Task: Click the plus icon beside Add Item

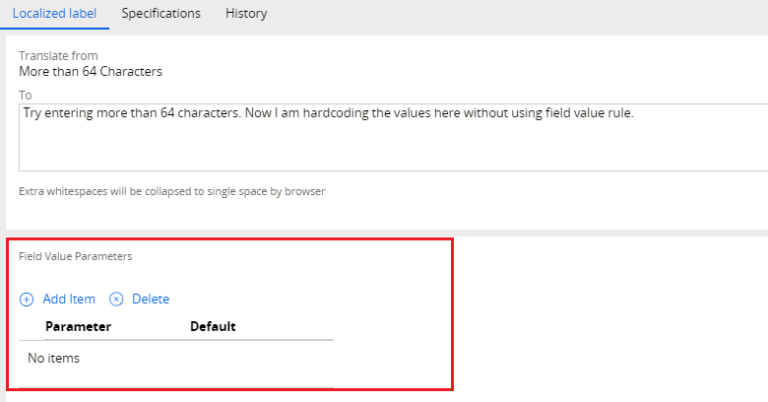Action: tap(27, 299)
